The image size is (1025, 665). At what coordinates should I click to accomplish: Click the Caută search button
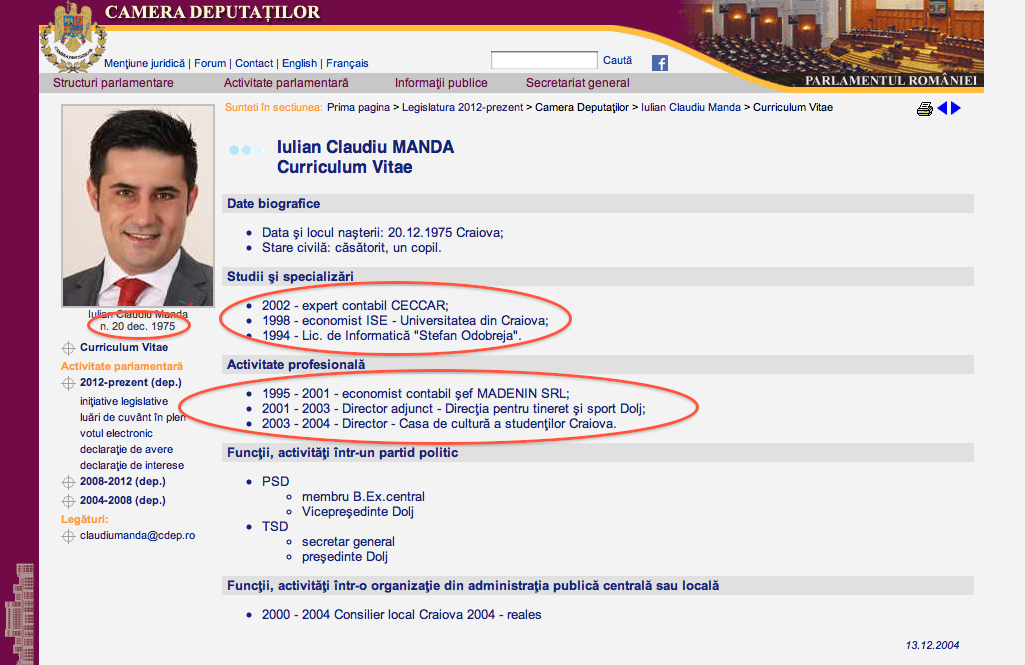coord(618,61)
